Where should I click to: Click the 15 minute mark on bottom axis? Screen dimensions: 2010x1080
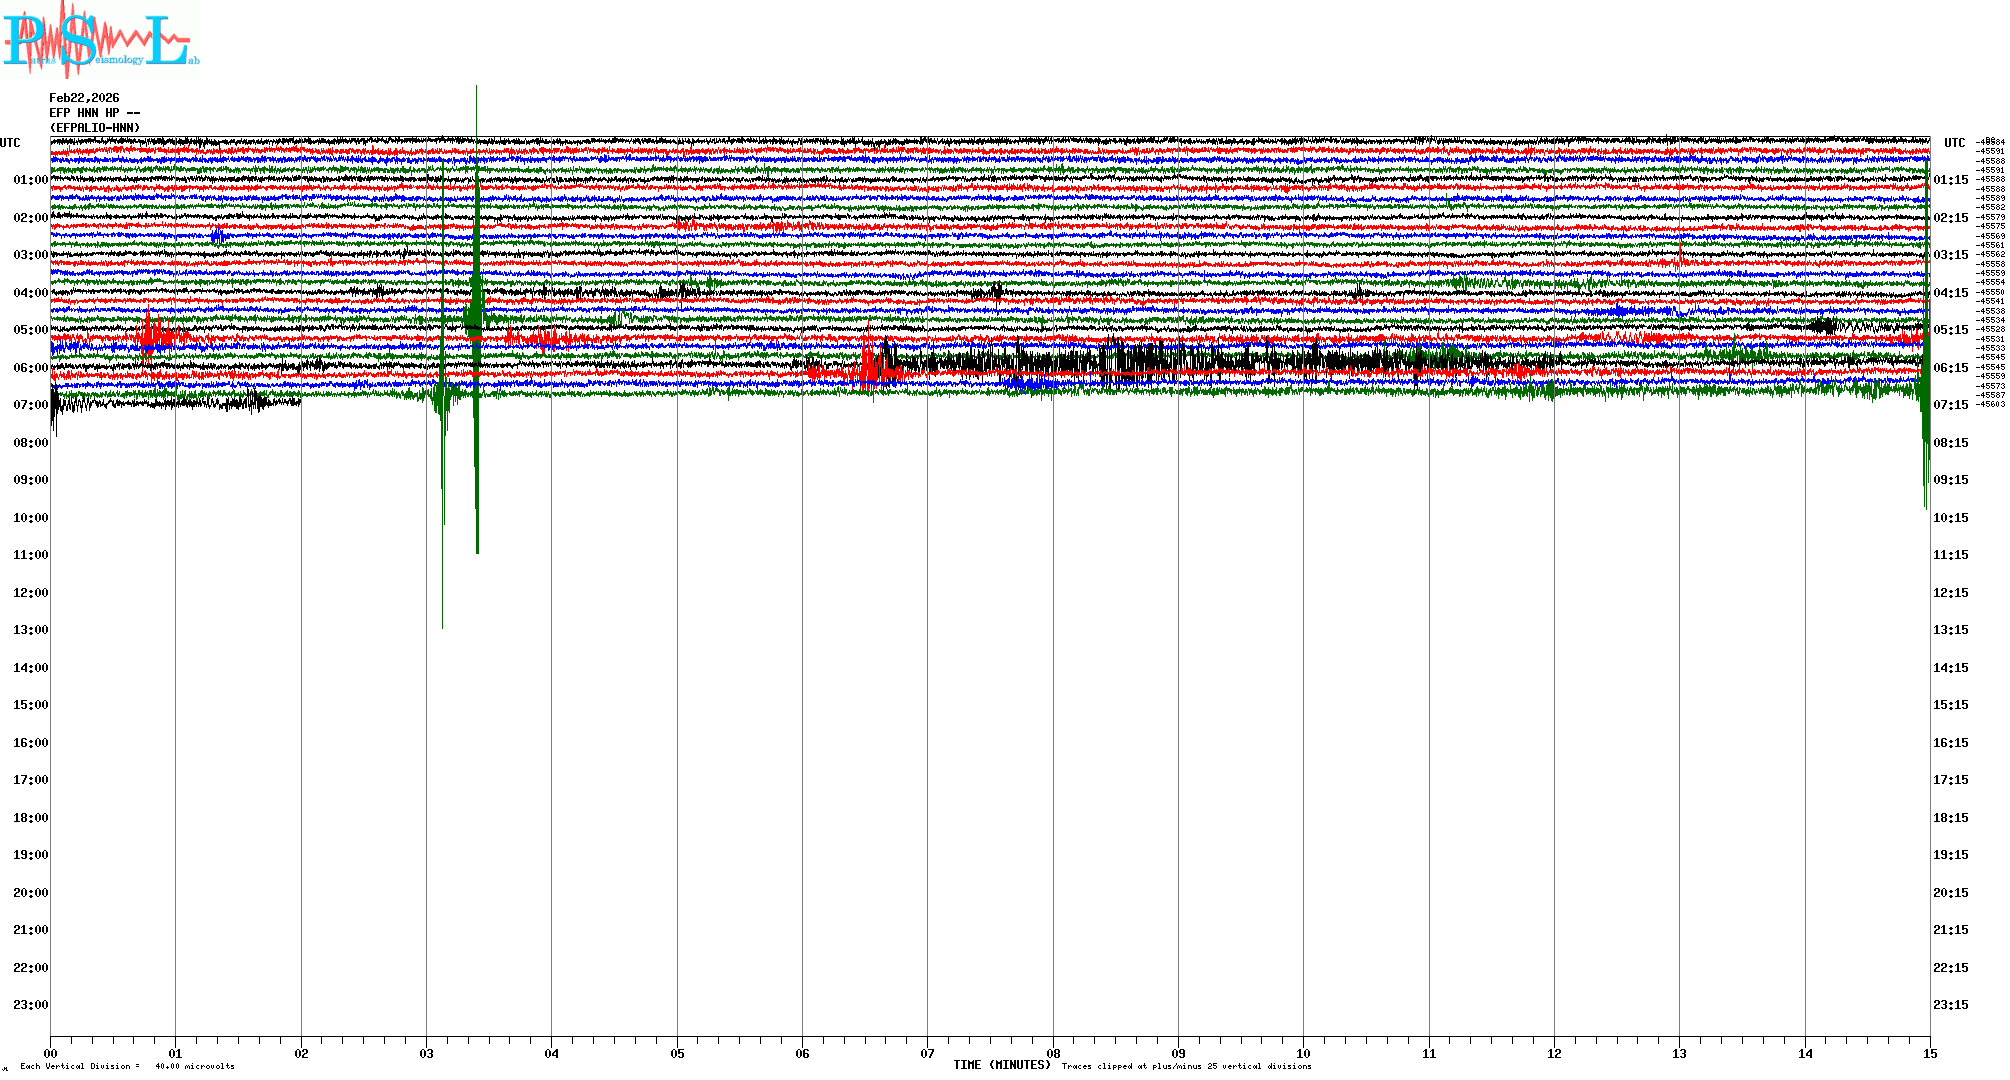pos(1930,1053)
